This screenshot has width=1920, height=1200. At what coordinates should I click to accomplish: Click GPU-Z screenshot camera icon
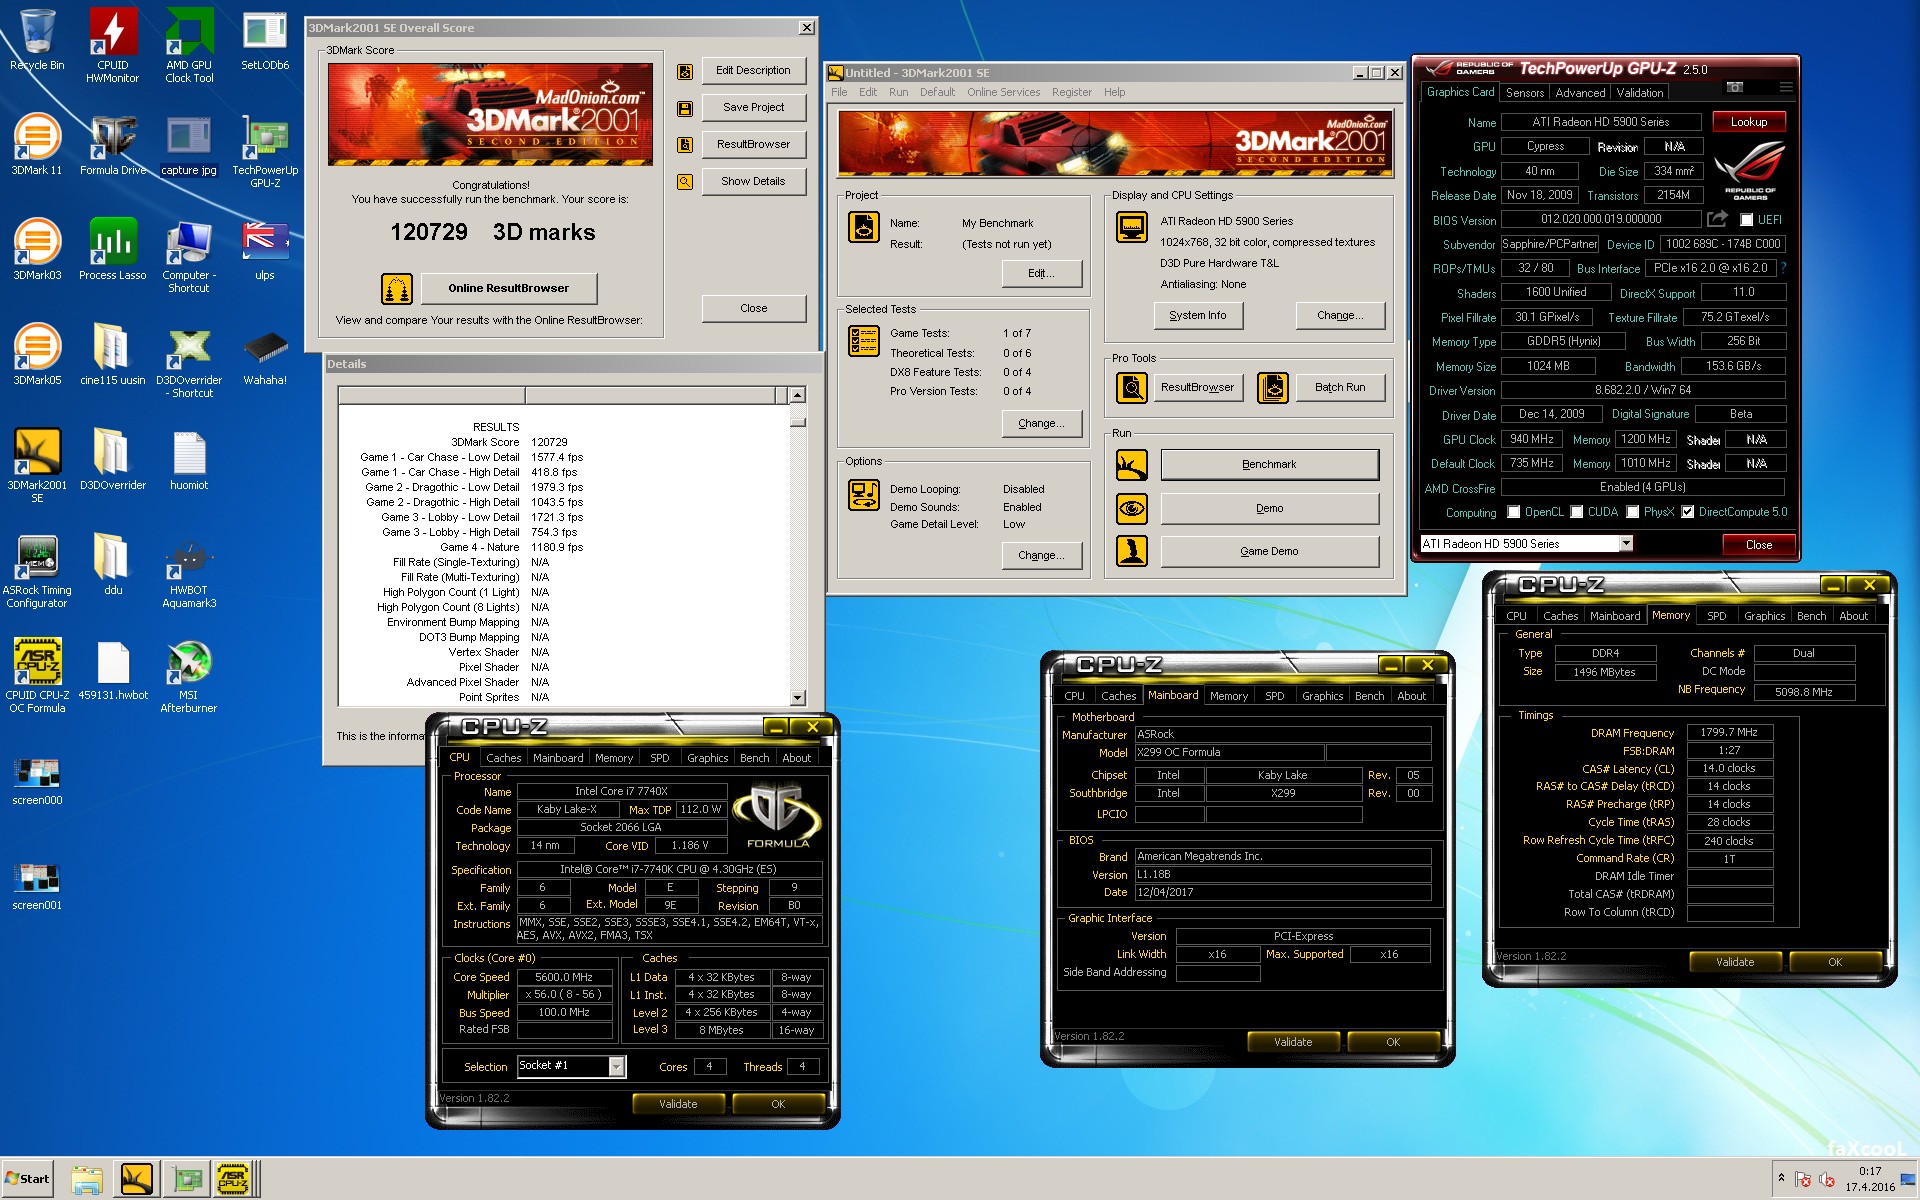point(1735,88)
